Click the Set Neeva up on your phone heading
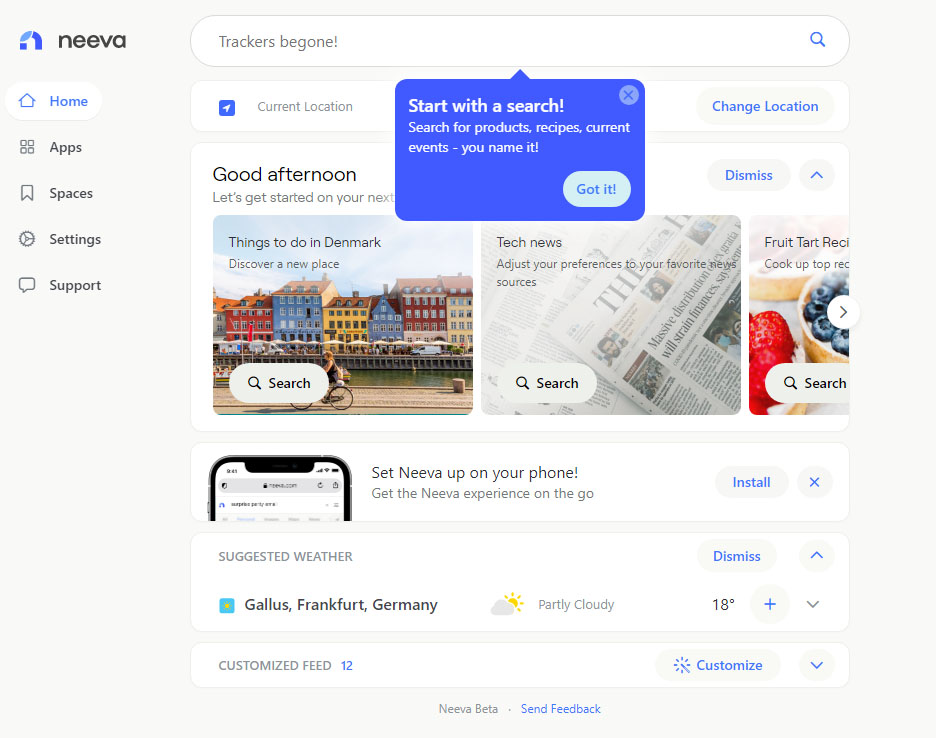This screenshot has height=738, width=936. (x=475, y=472)
